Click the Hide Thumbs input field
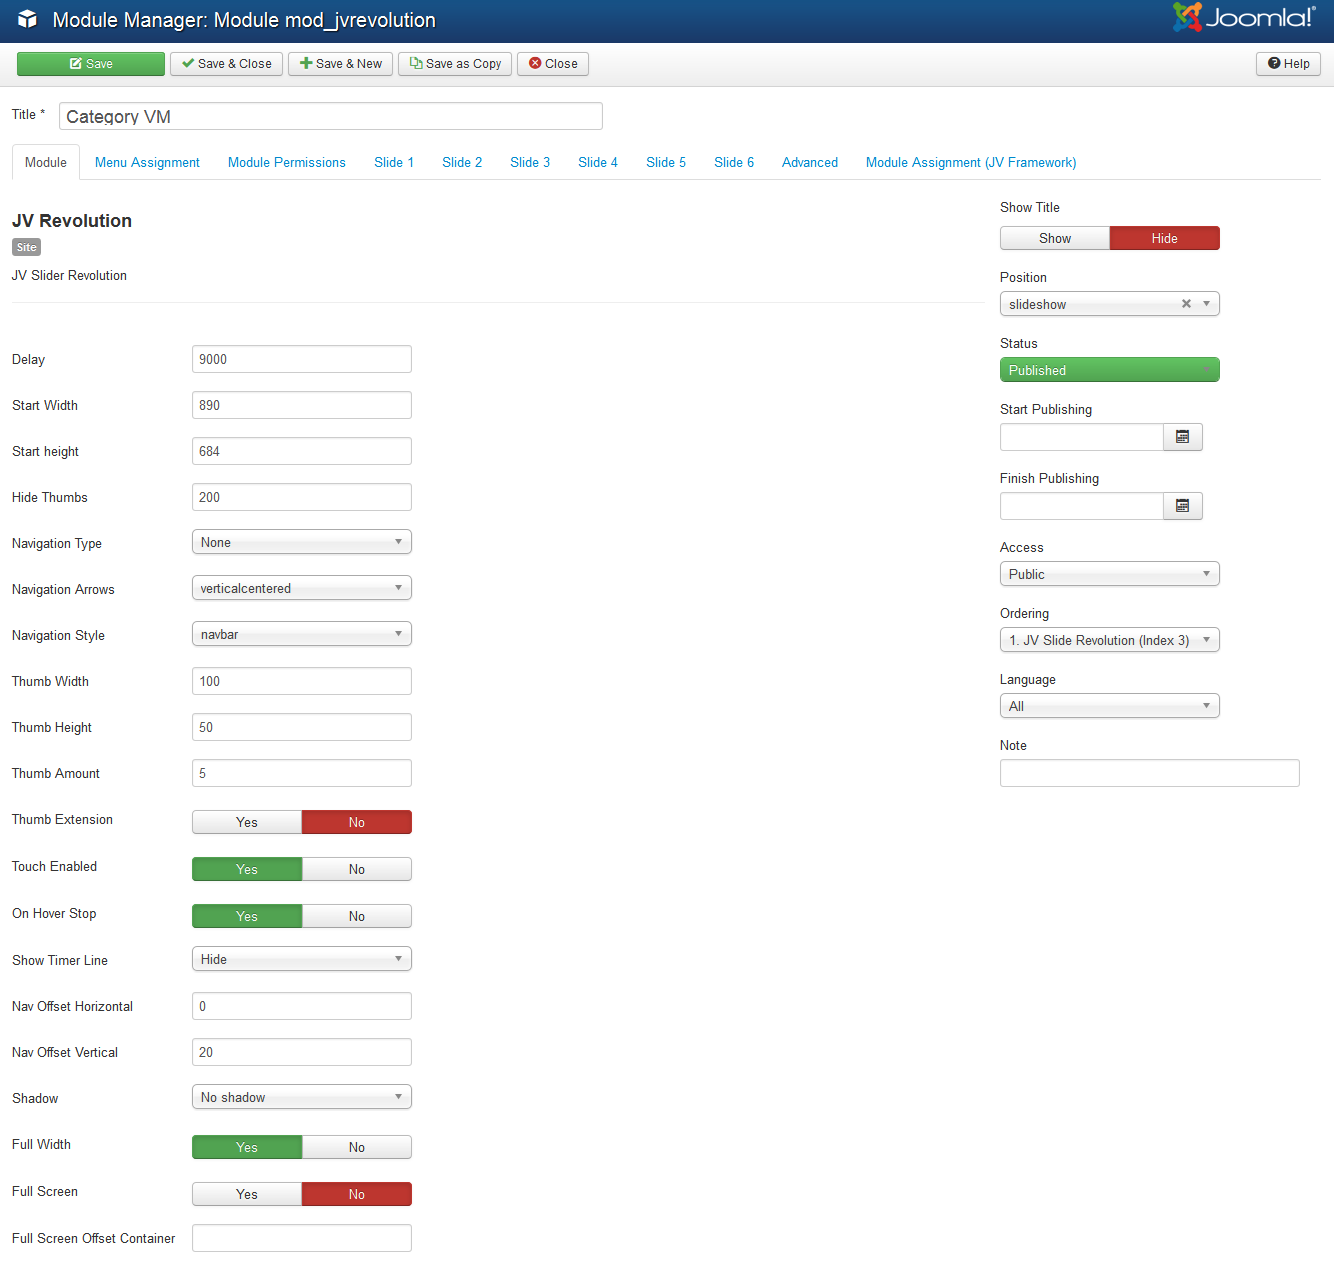The image size is (1334, 1283). pyautogui.click(x=302, y=497)
